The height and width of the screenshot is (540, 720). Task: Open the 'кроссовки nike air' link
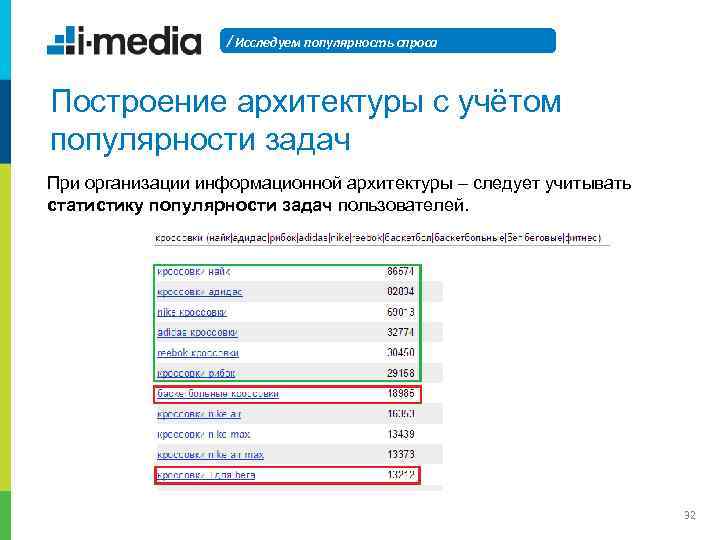(199, 414)
